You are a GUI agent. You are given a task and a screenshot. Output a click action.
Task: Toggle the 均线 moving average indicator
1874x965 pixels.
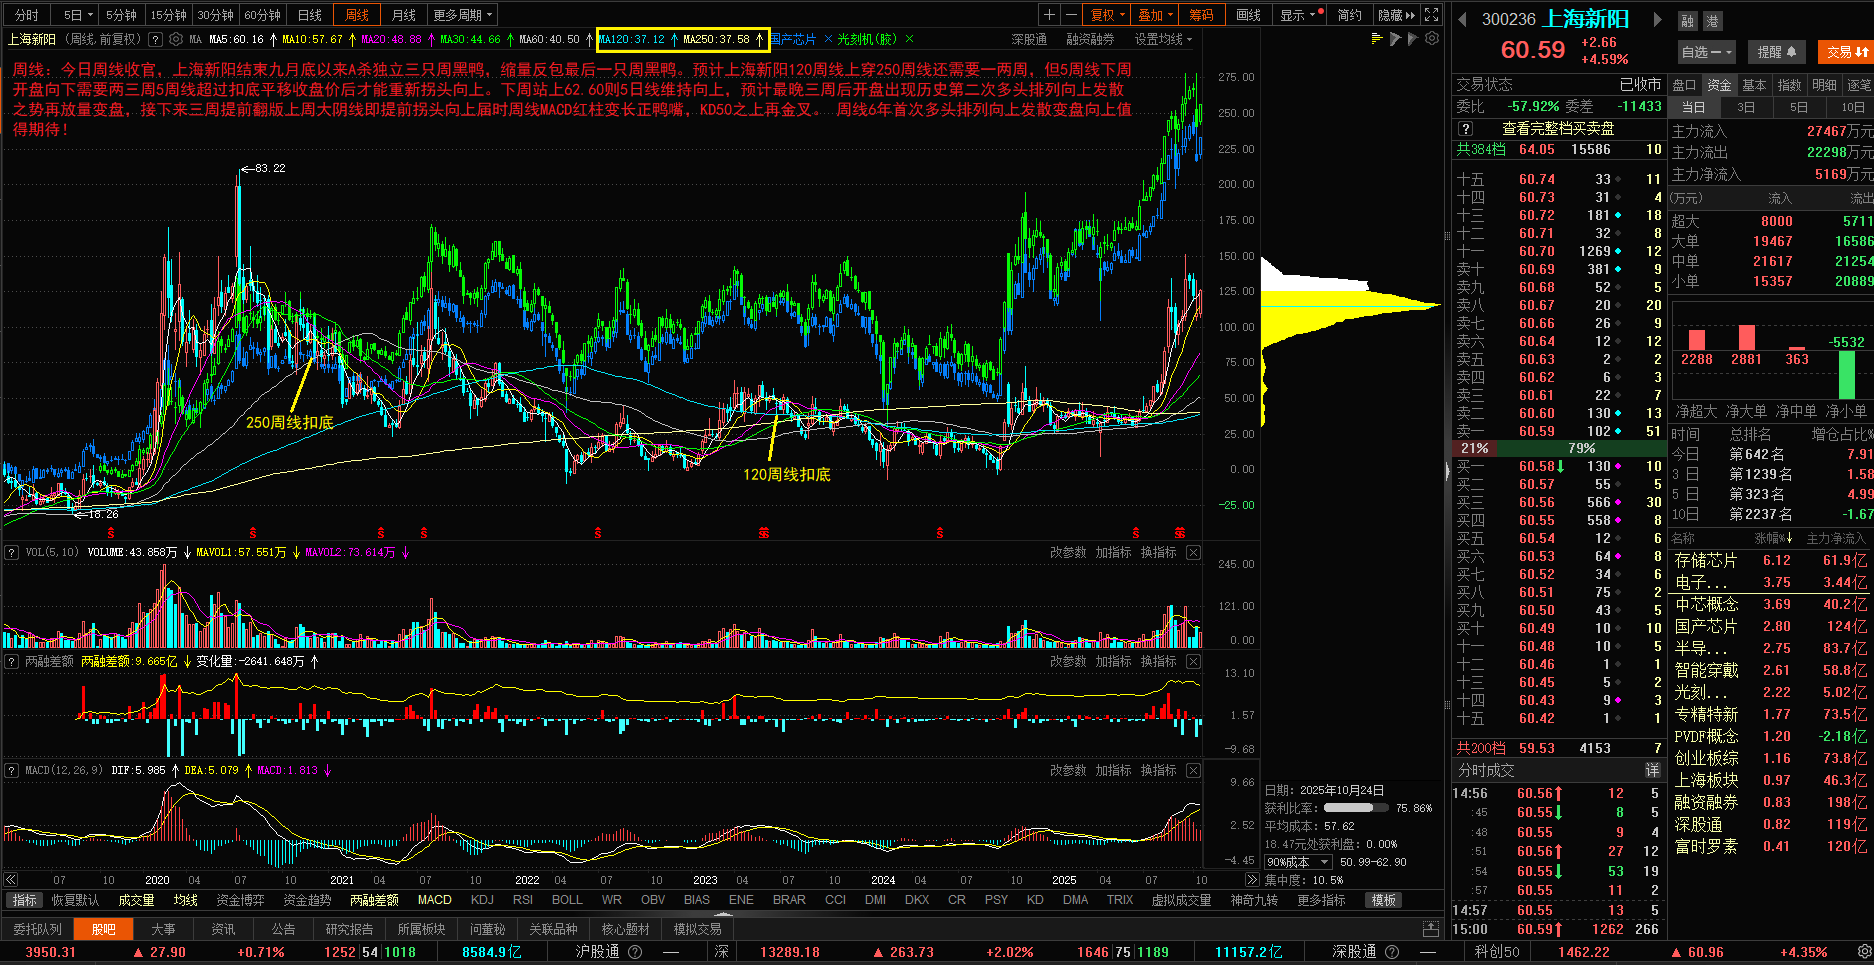186,900
